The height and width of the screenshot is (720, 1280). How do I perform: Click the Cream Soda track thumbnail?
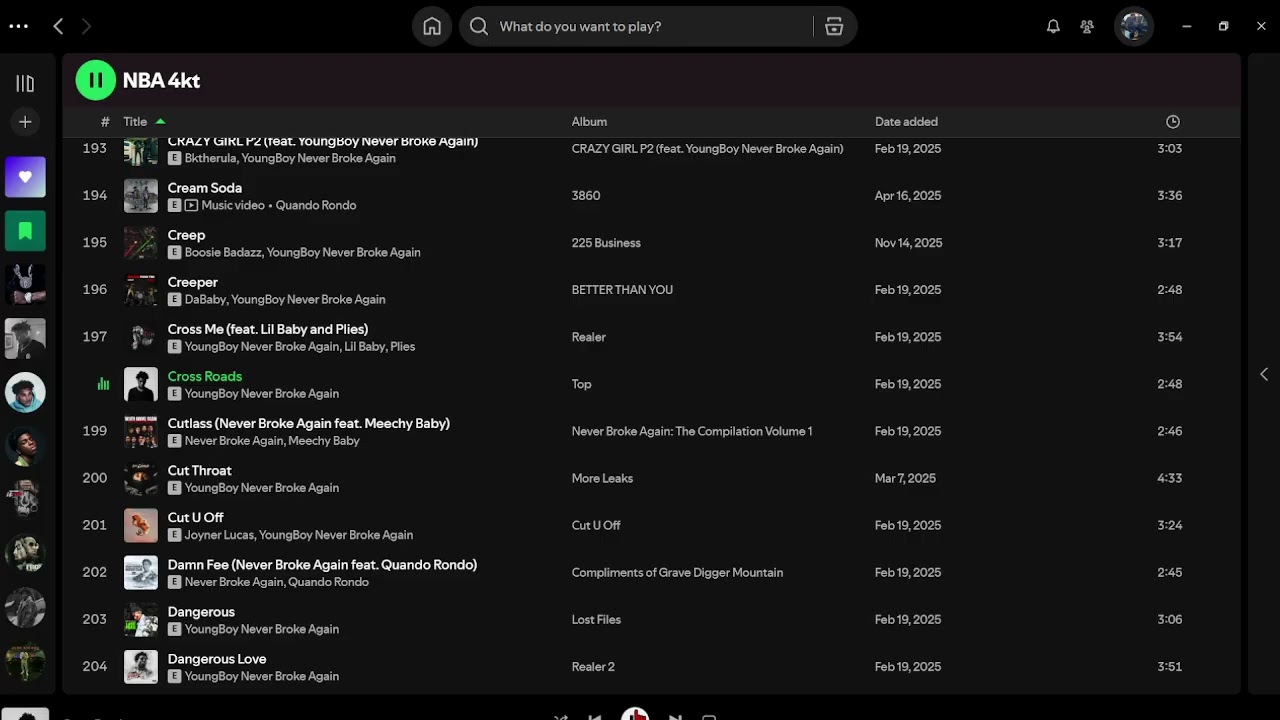click(x=141, y=196)
